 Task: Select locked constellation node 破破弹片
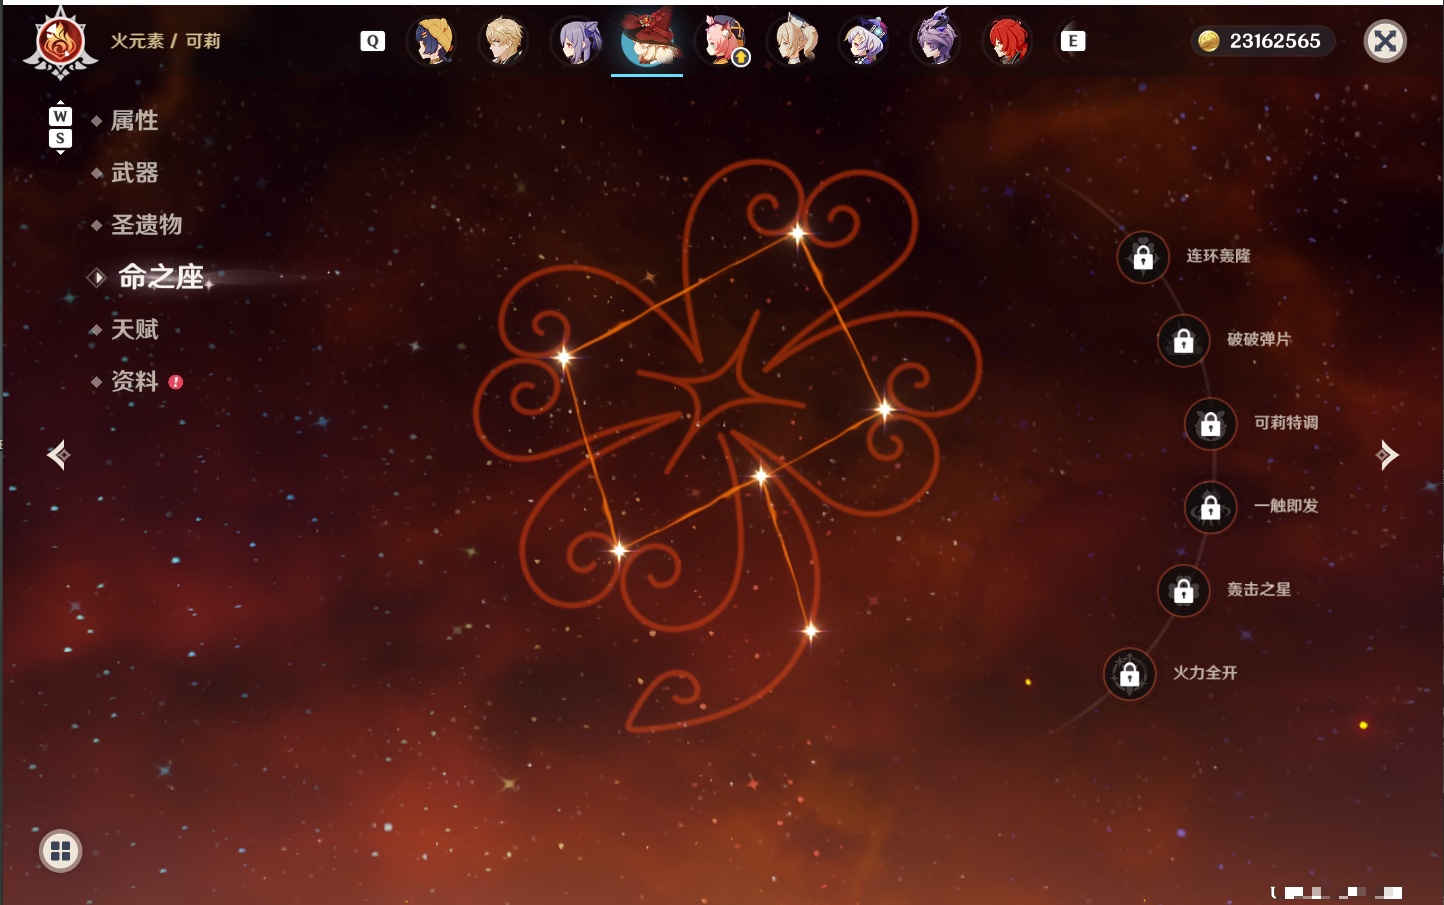tap(1183, 340)
